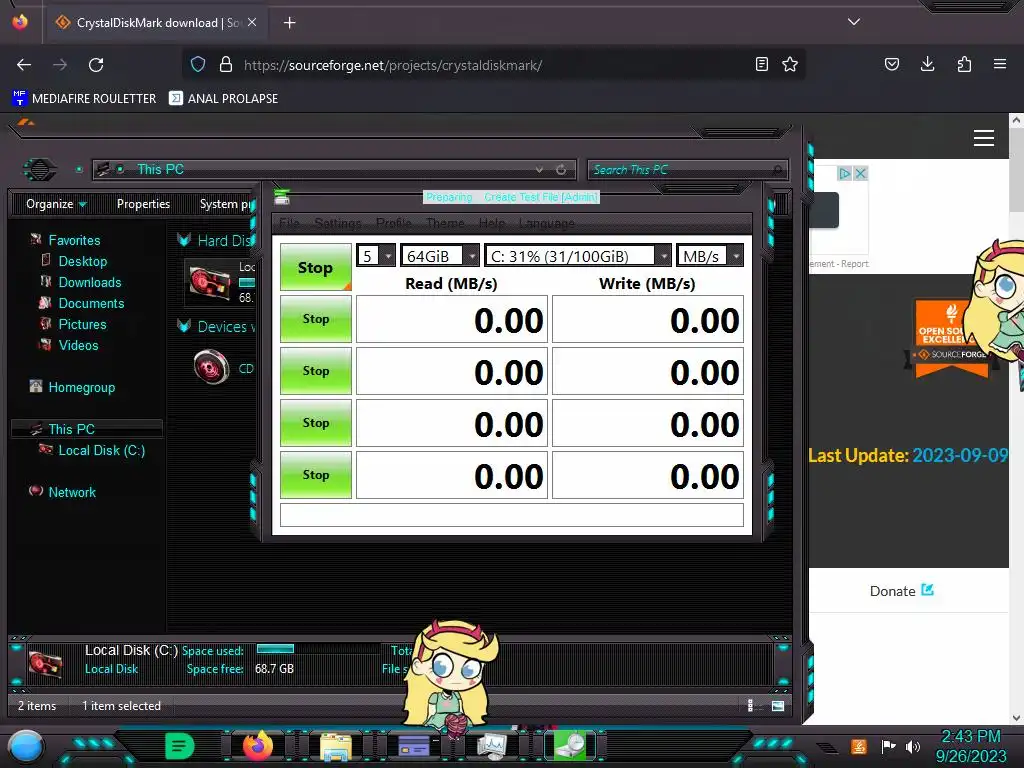Open the unit dropdown showing MB/s
Screen dimensions: 1024x768
[710, 255]
